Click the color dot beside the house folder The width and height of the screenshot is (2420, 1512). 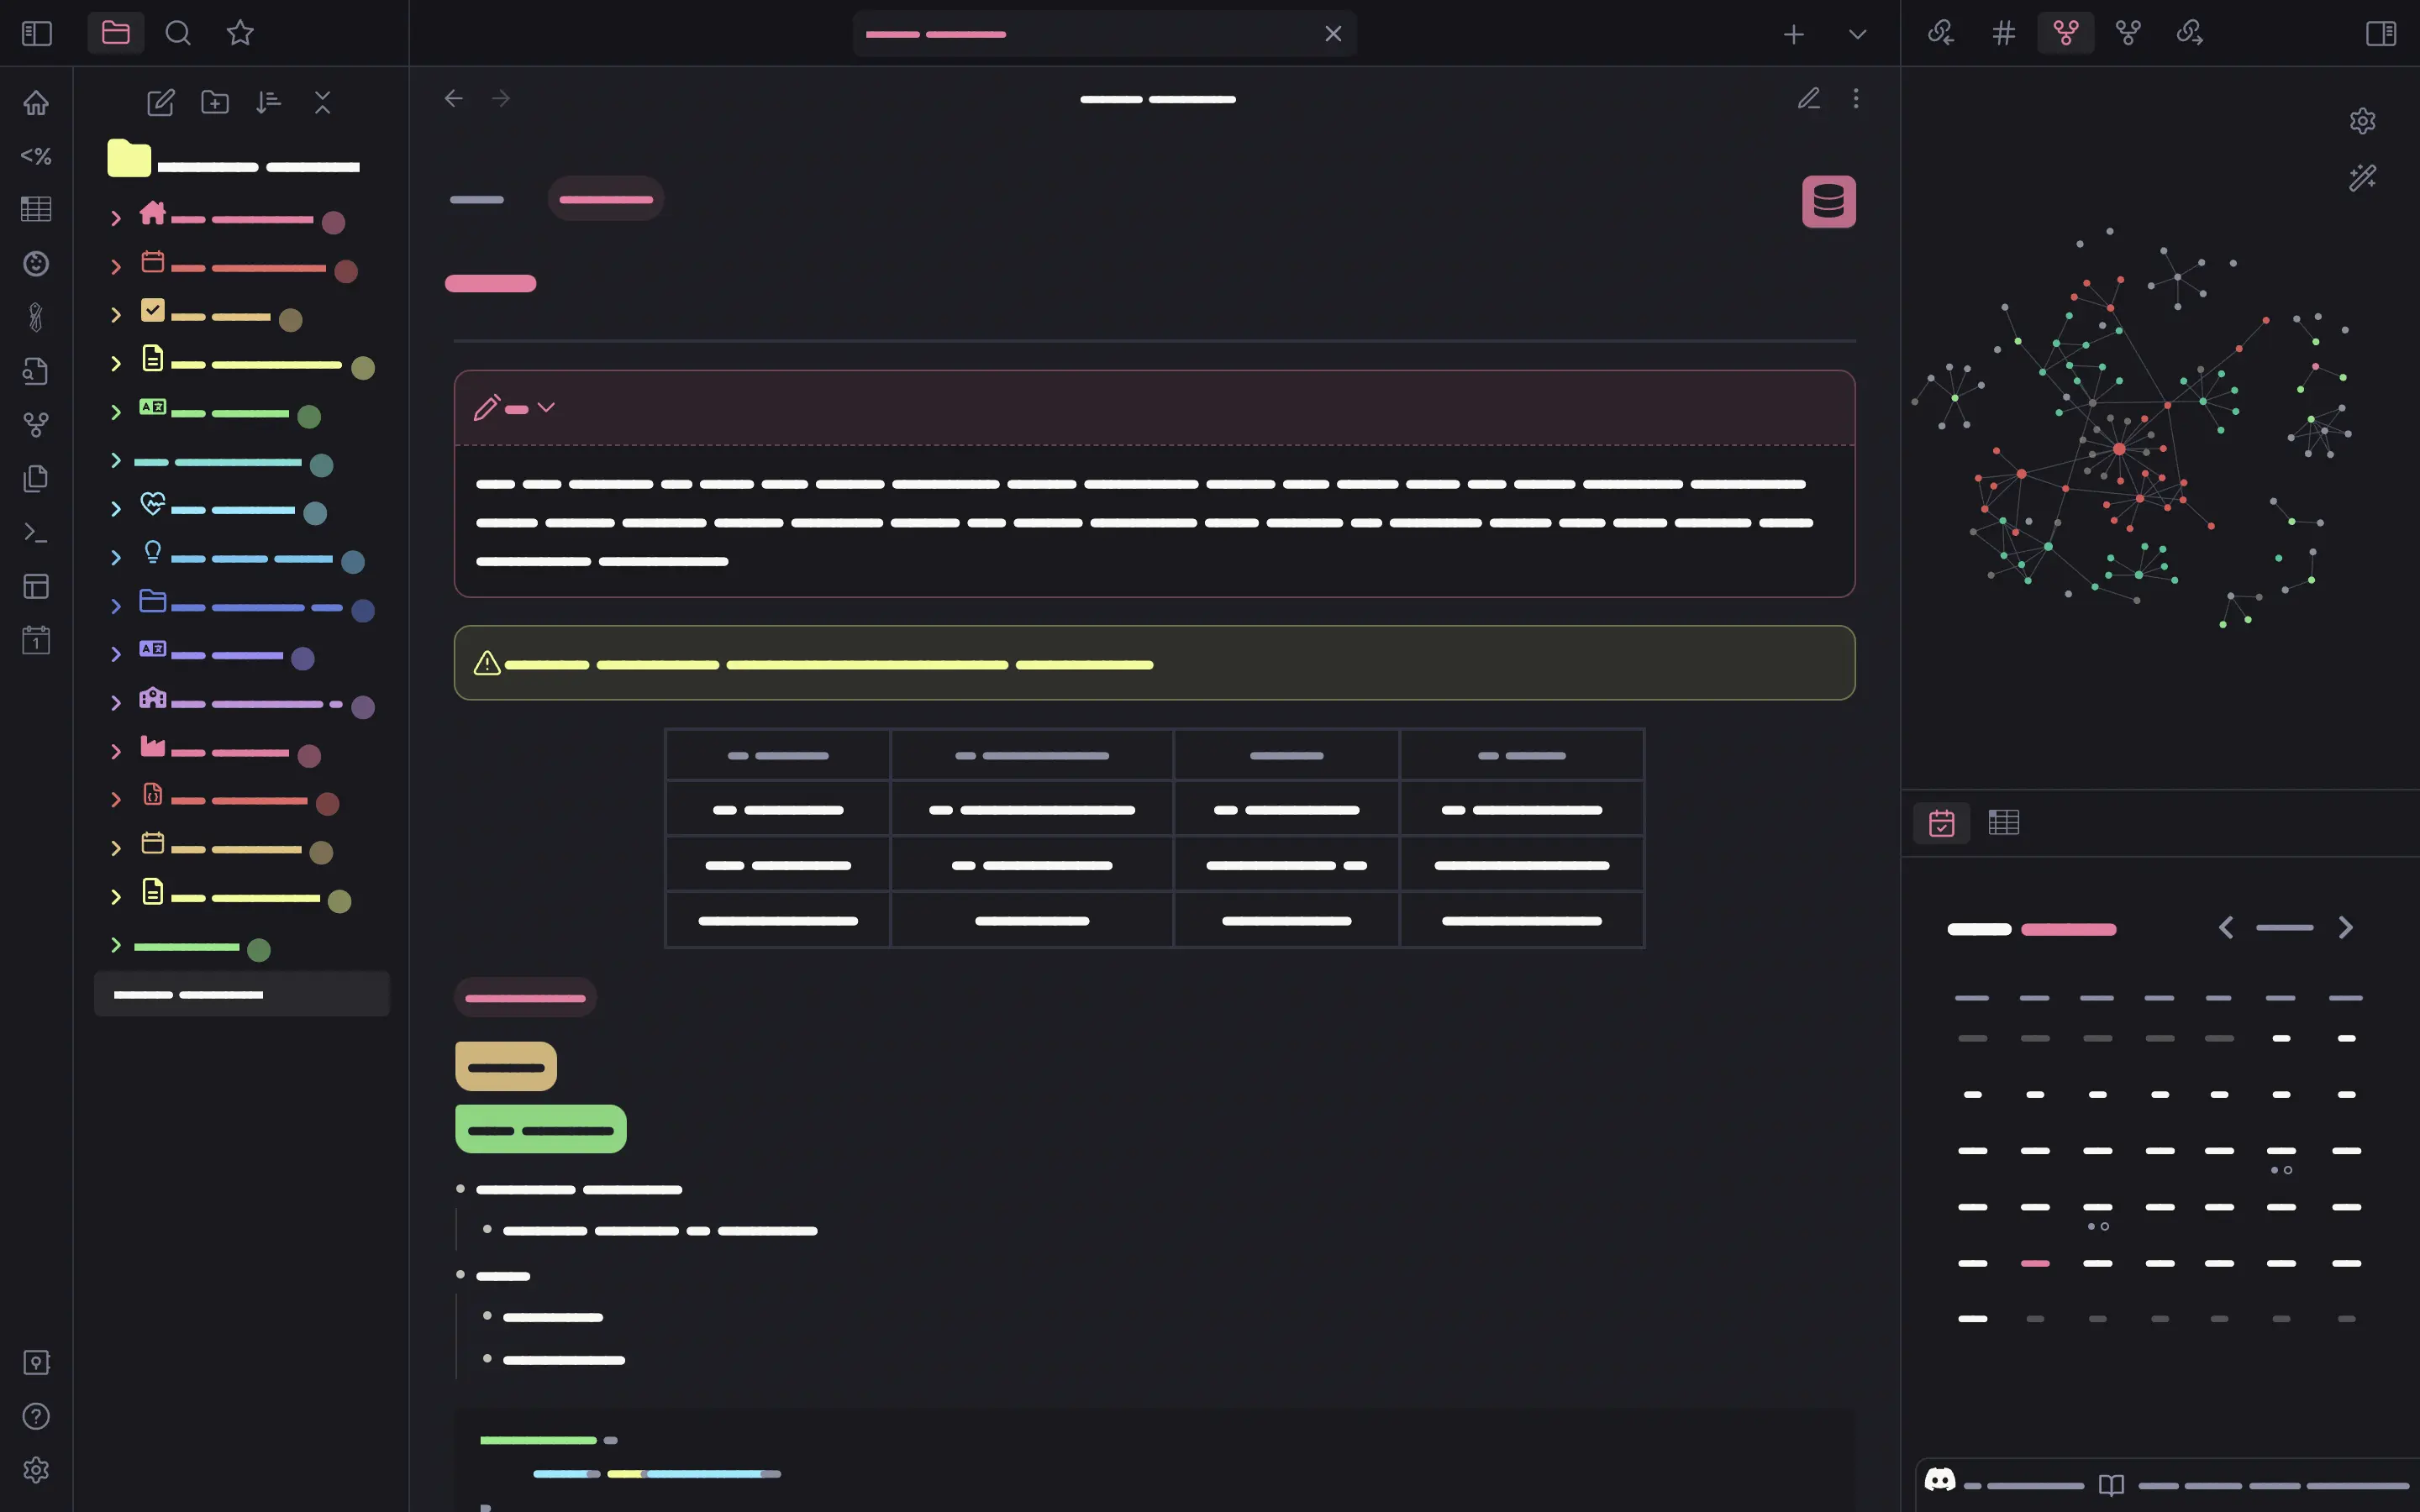click(333, 222)
